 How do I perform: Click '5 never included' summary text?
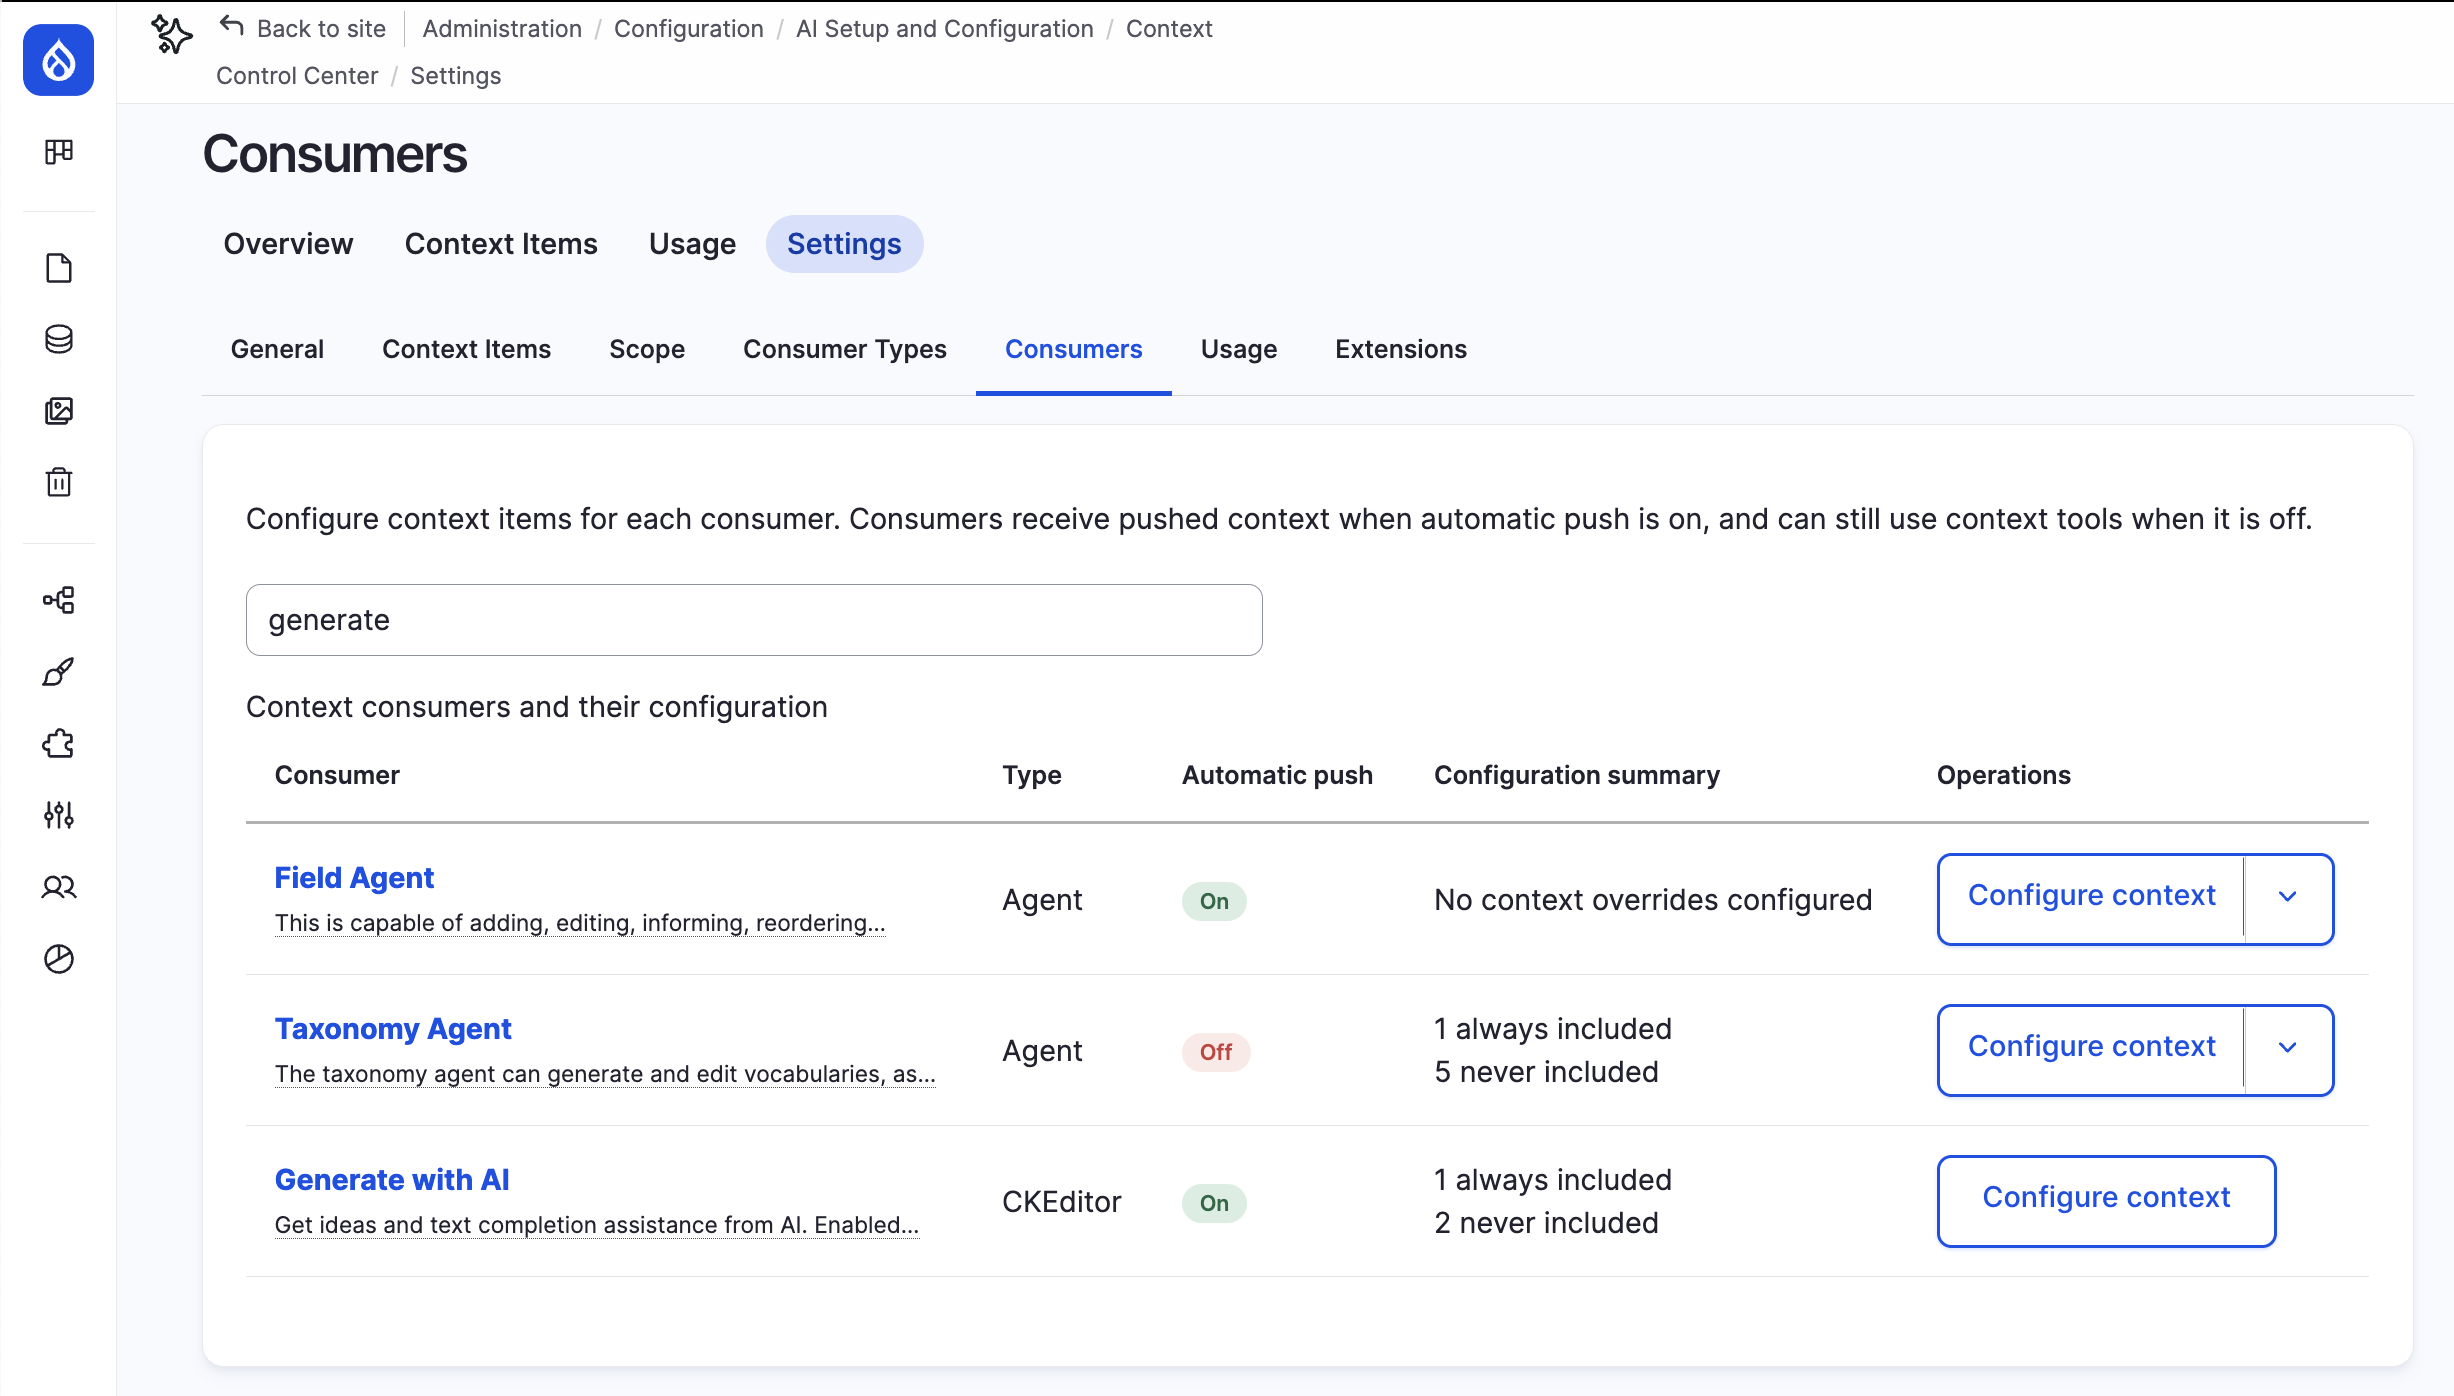point(1546,1072)
